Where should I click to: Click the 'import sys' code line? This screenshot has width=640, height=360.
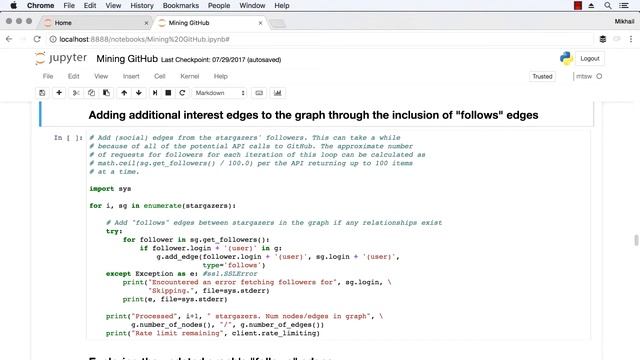click(110, 189)
